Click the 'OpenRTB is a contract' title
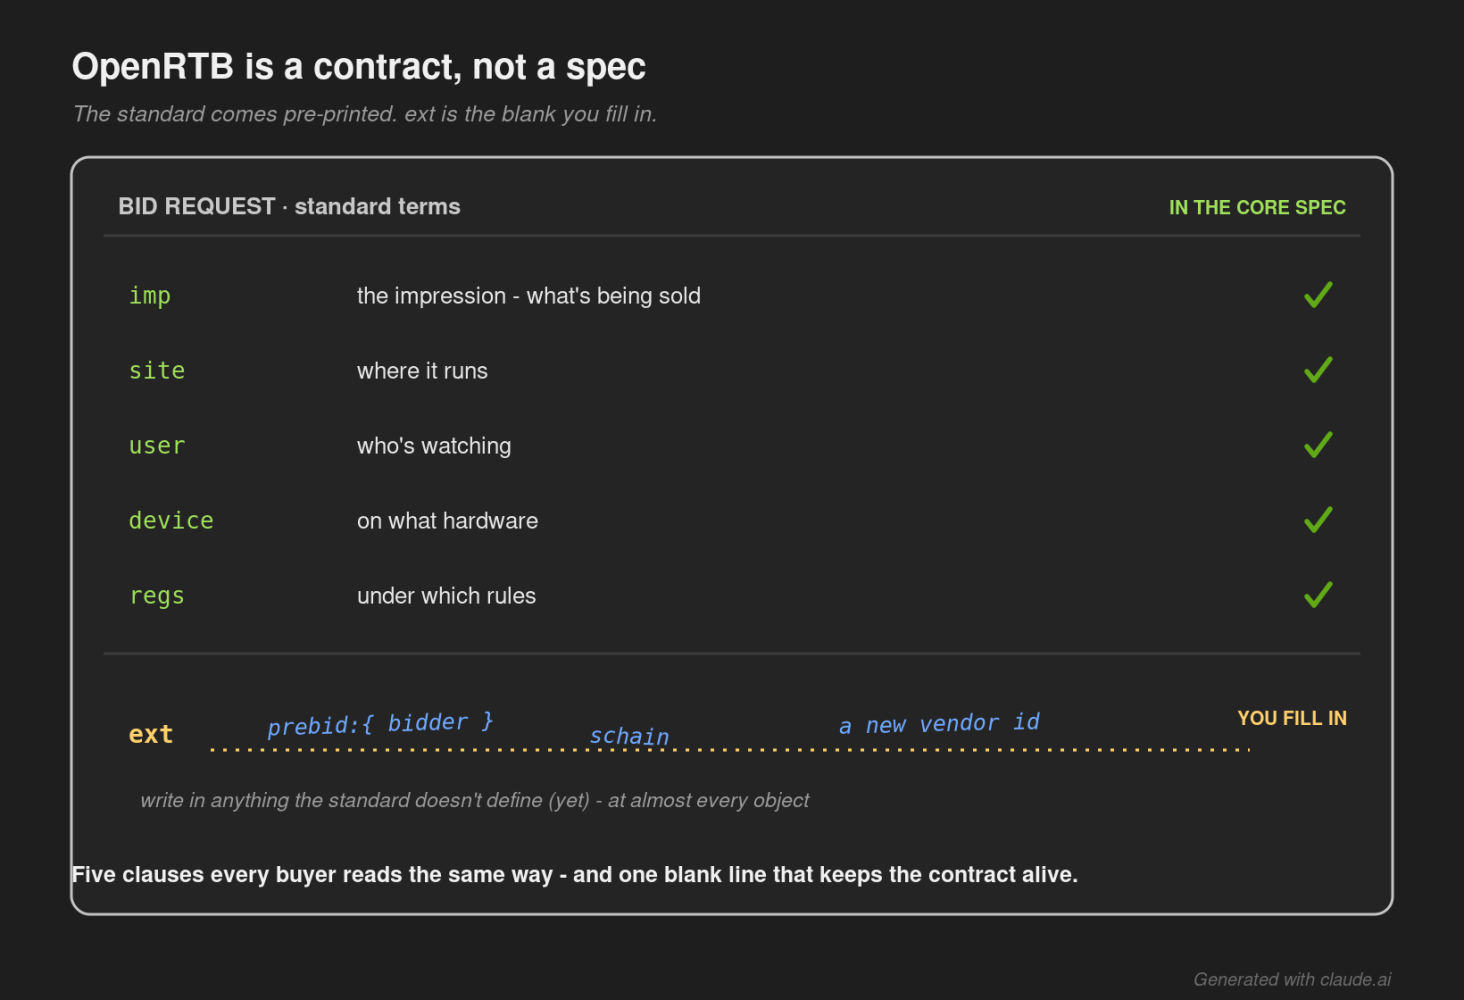 pyautogui.click(x=359, y=67)
